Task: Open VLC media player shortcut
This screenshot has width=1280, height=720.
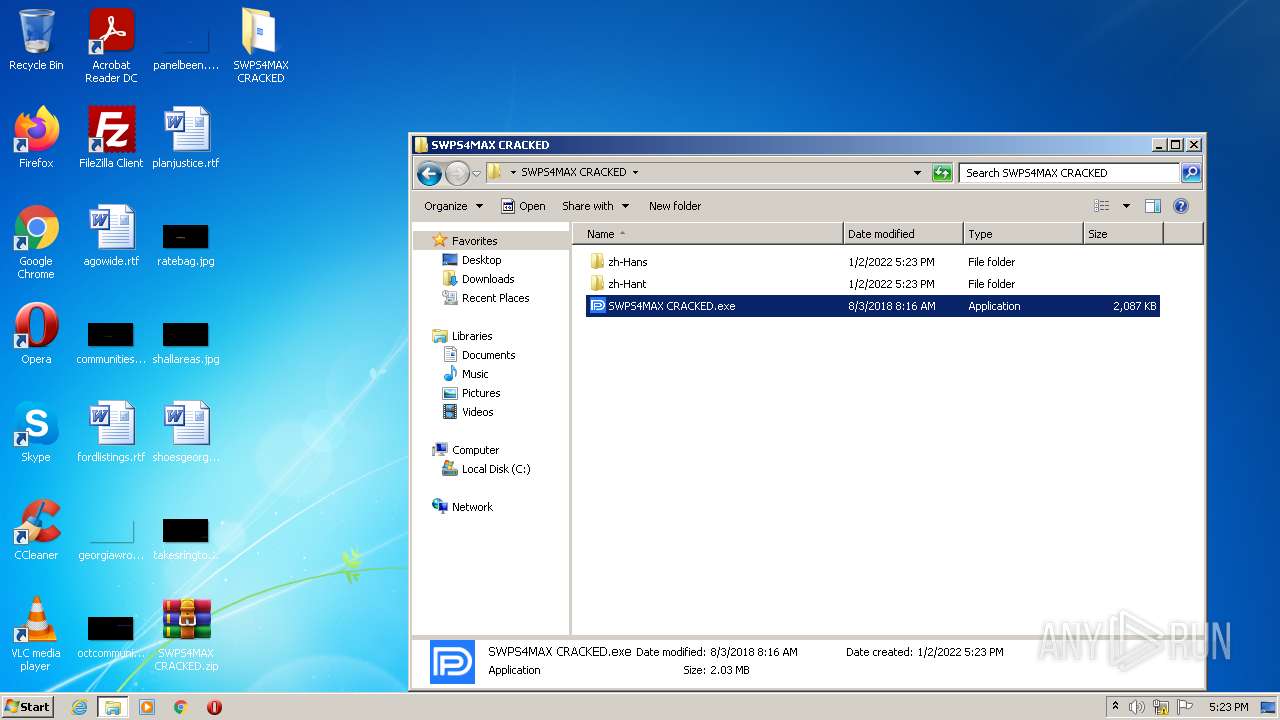Action: [36, 634]
